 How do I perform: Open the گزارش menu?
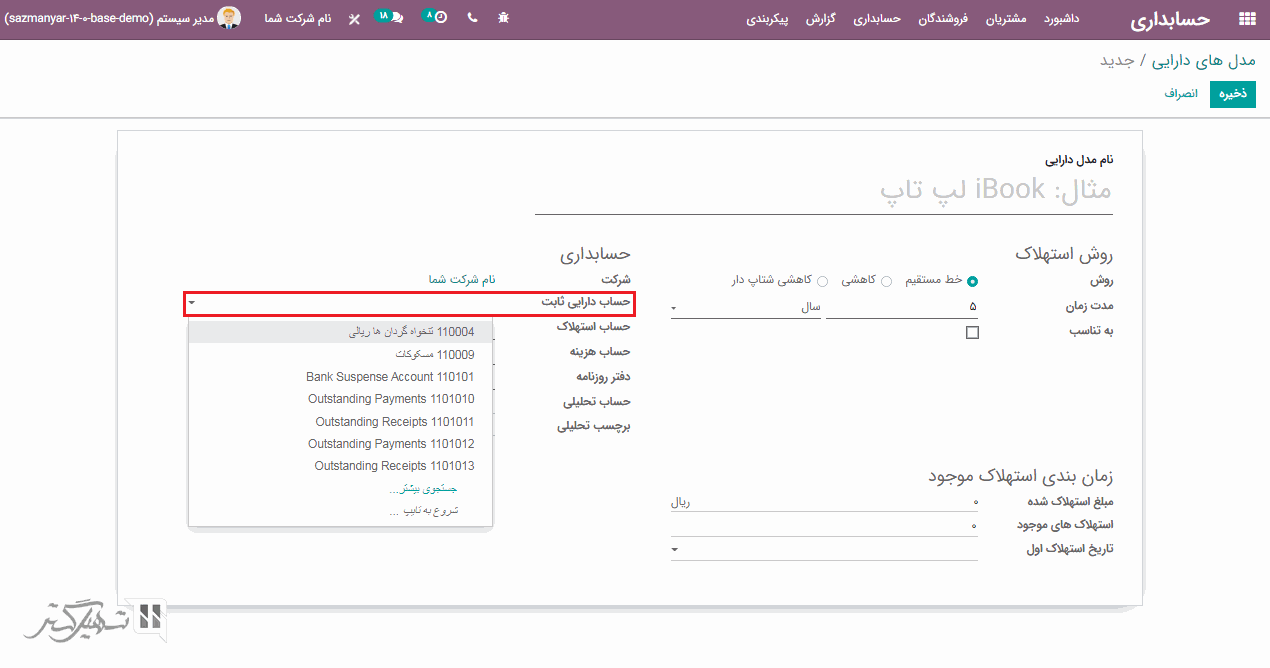click(821, 19)
